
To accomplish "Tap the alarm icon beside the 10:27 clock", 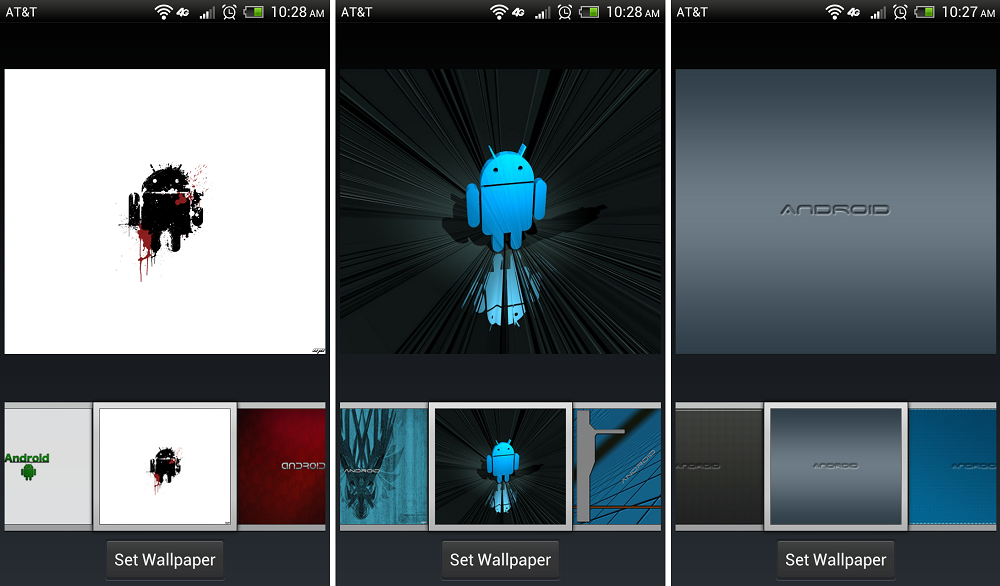I will coord(900,12).
